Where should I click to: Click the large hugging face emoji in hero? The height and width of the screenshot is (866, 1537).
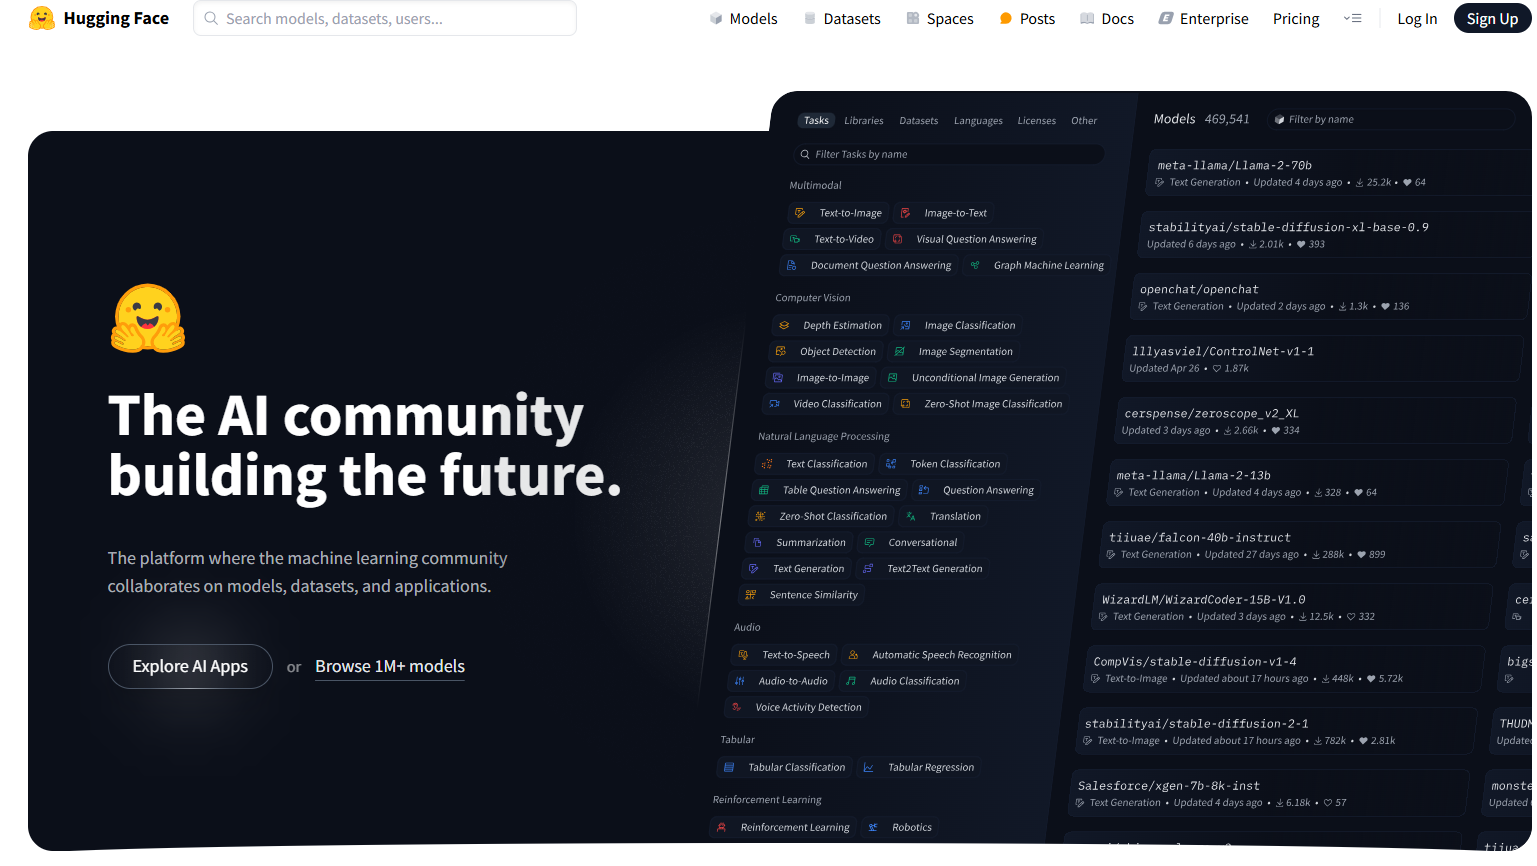148,319
